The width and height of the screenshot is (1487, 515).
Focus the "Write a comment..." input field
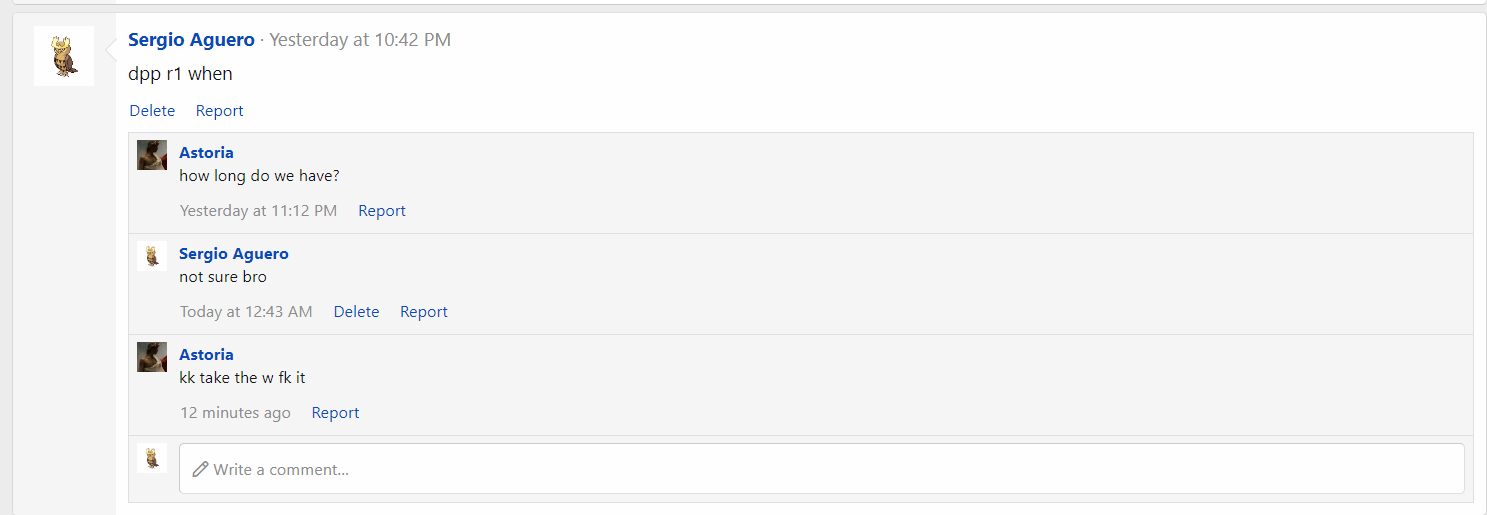click(820, 469)
